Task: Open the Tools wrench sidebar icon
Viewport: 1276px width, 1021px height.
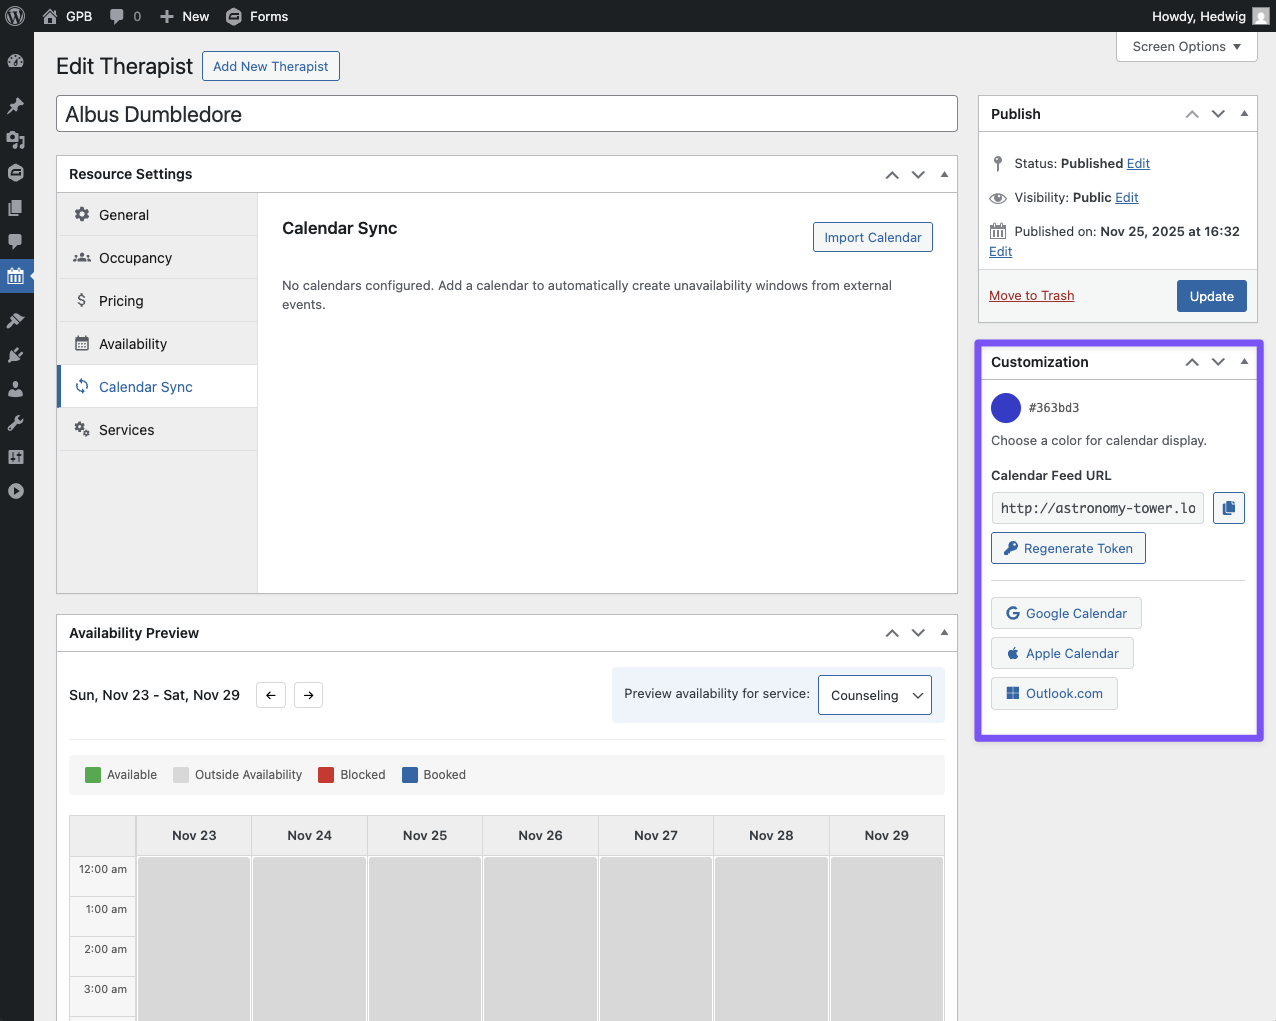Action: 16,423
